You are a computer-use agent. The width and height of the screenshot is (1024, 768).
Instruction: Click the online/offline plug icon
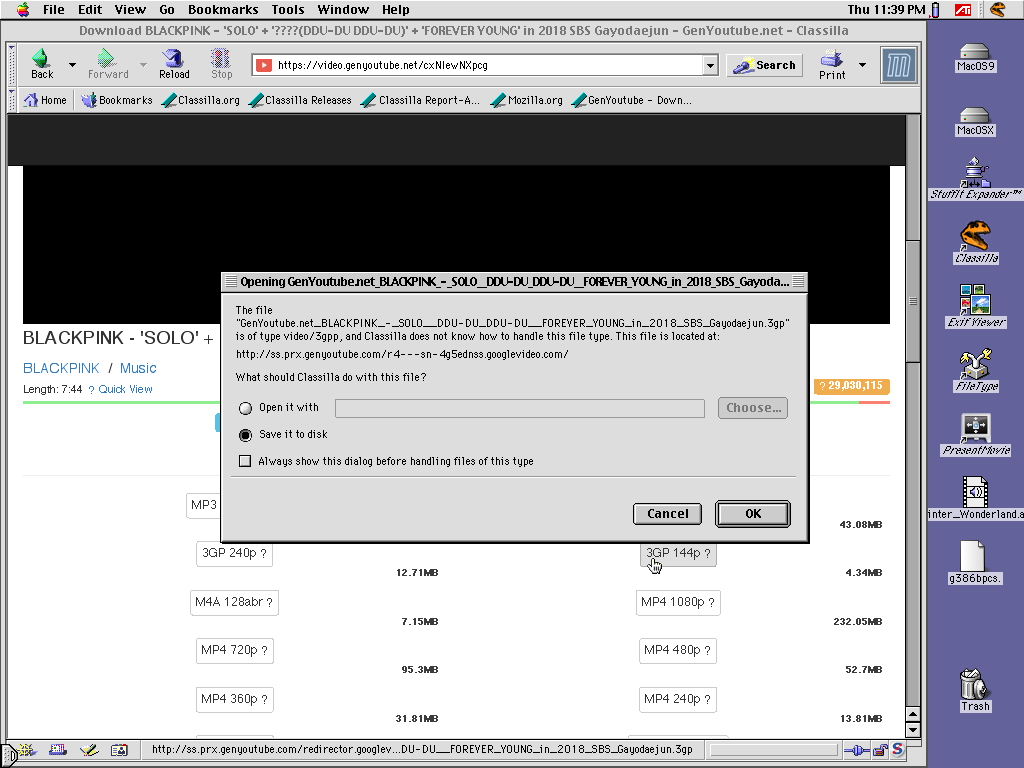click(x=857, y=750)
